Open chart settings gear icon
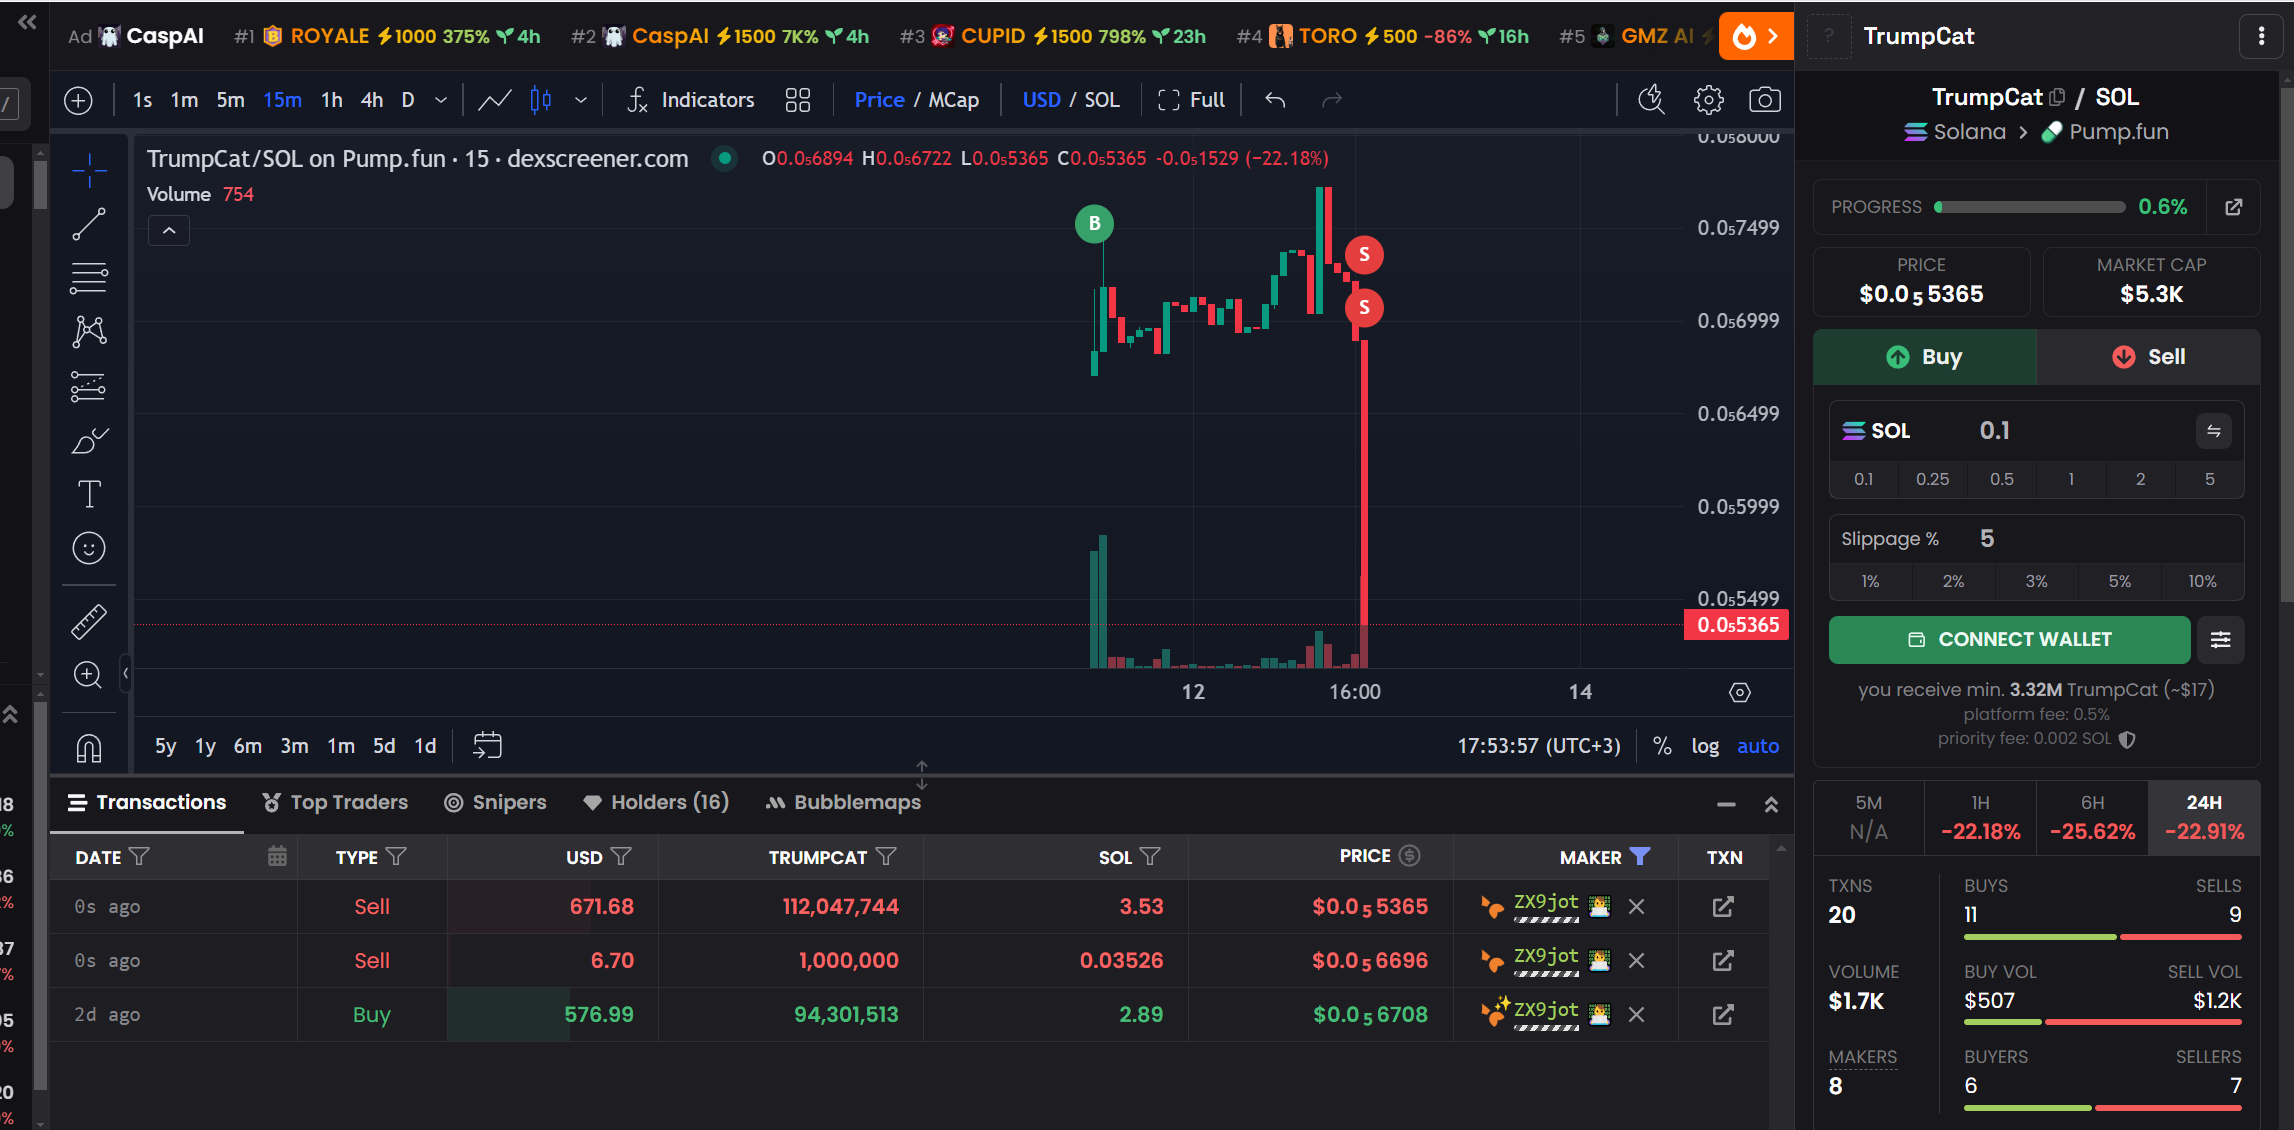Viewport: 2294px width, 1130px height. 1708,100
